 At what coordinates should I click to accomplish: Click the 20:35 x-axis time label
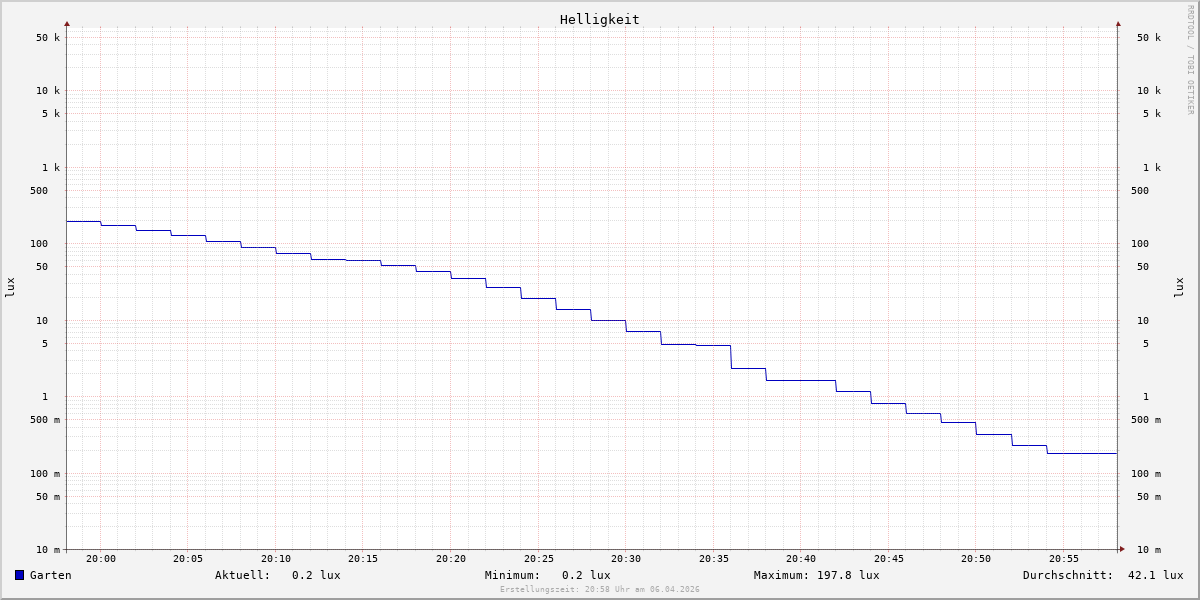coord(714,559)
